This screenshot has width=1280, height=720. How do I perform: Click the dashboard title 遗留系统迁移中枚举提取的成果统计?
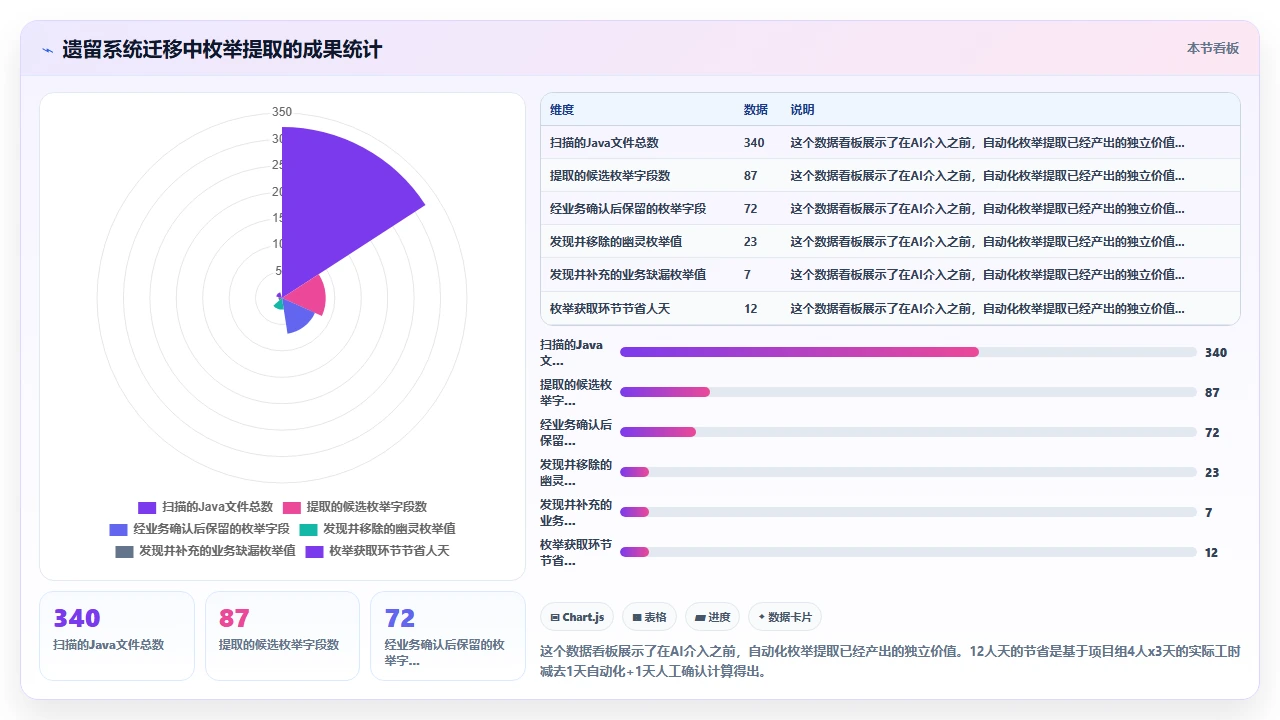pyautogui.click(x=222, y=49)
